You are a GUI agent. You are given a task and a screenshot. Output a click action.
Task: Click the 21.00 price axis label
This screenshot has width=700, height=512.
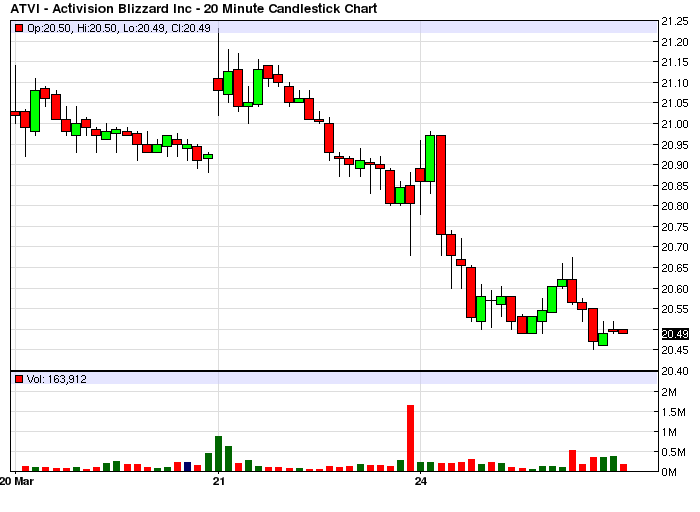675,124
